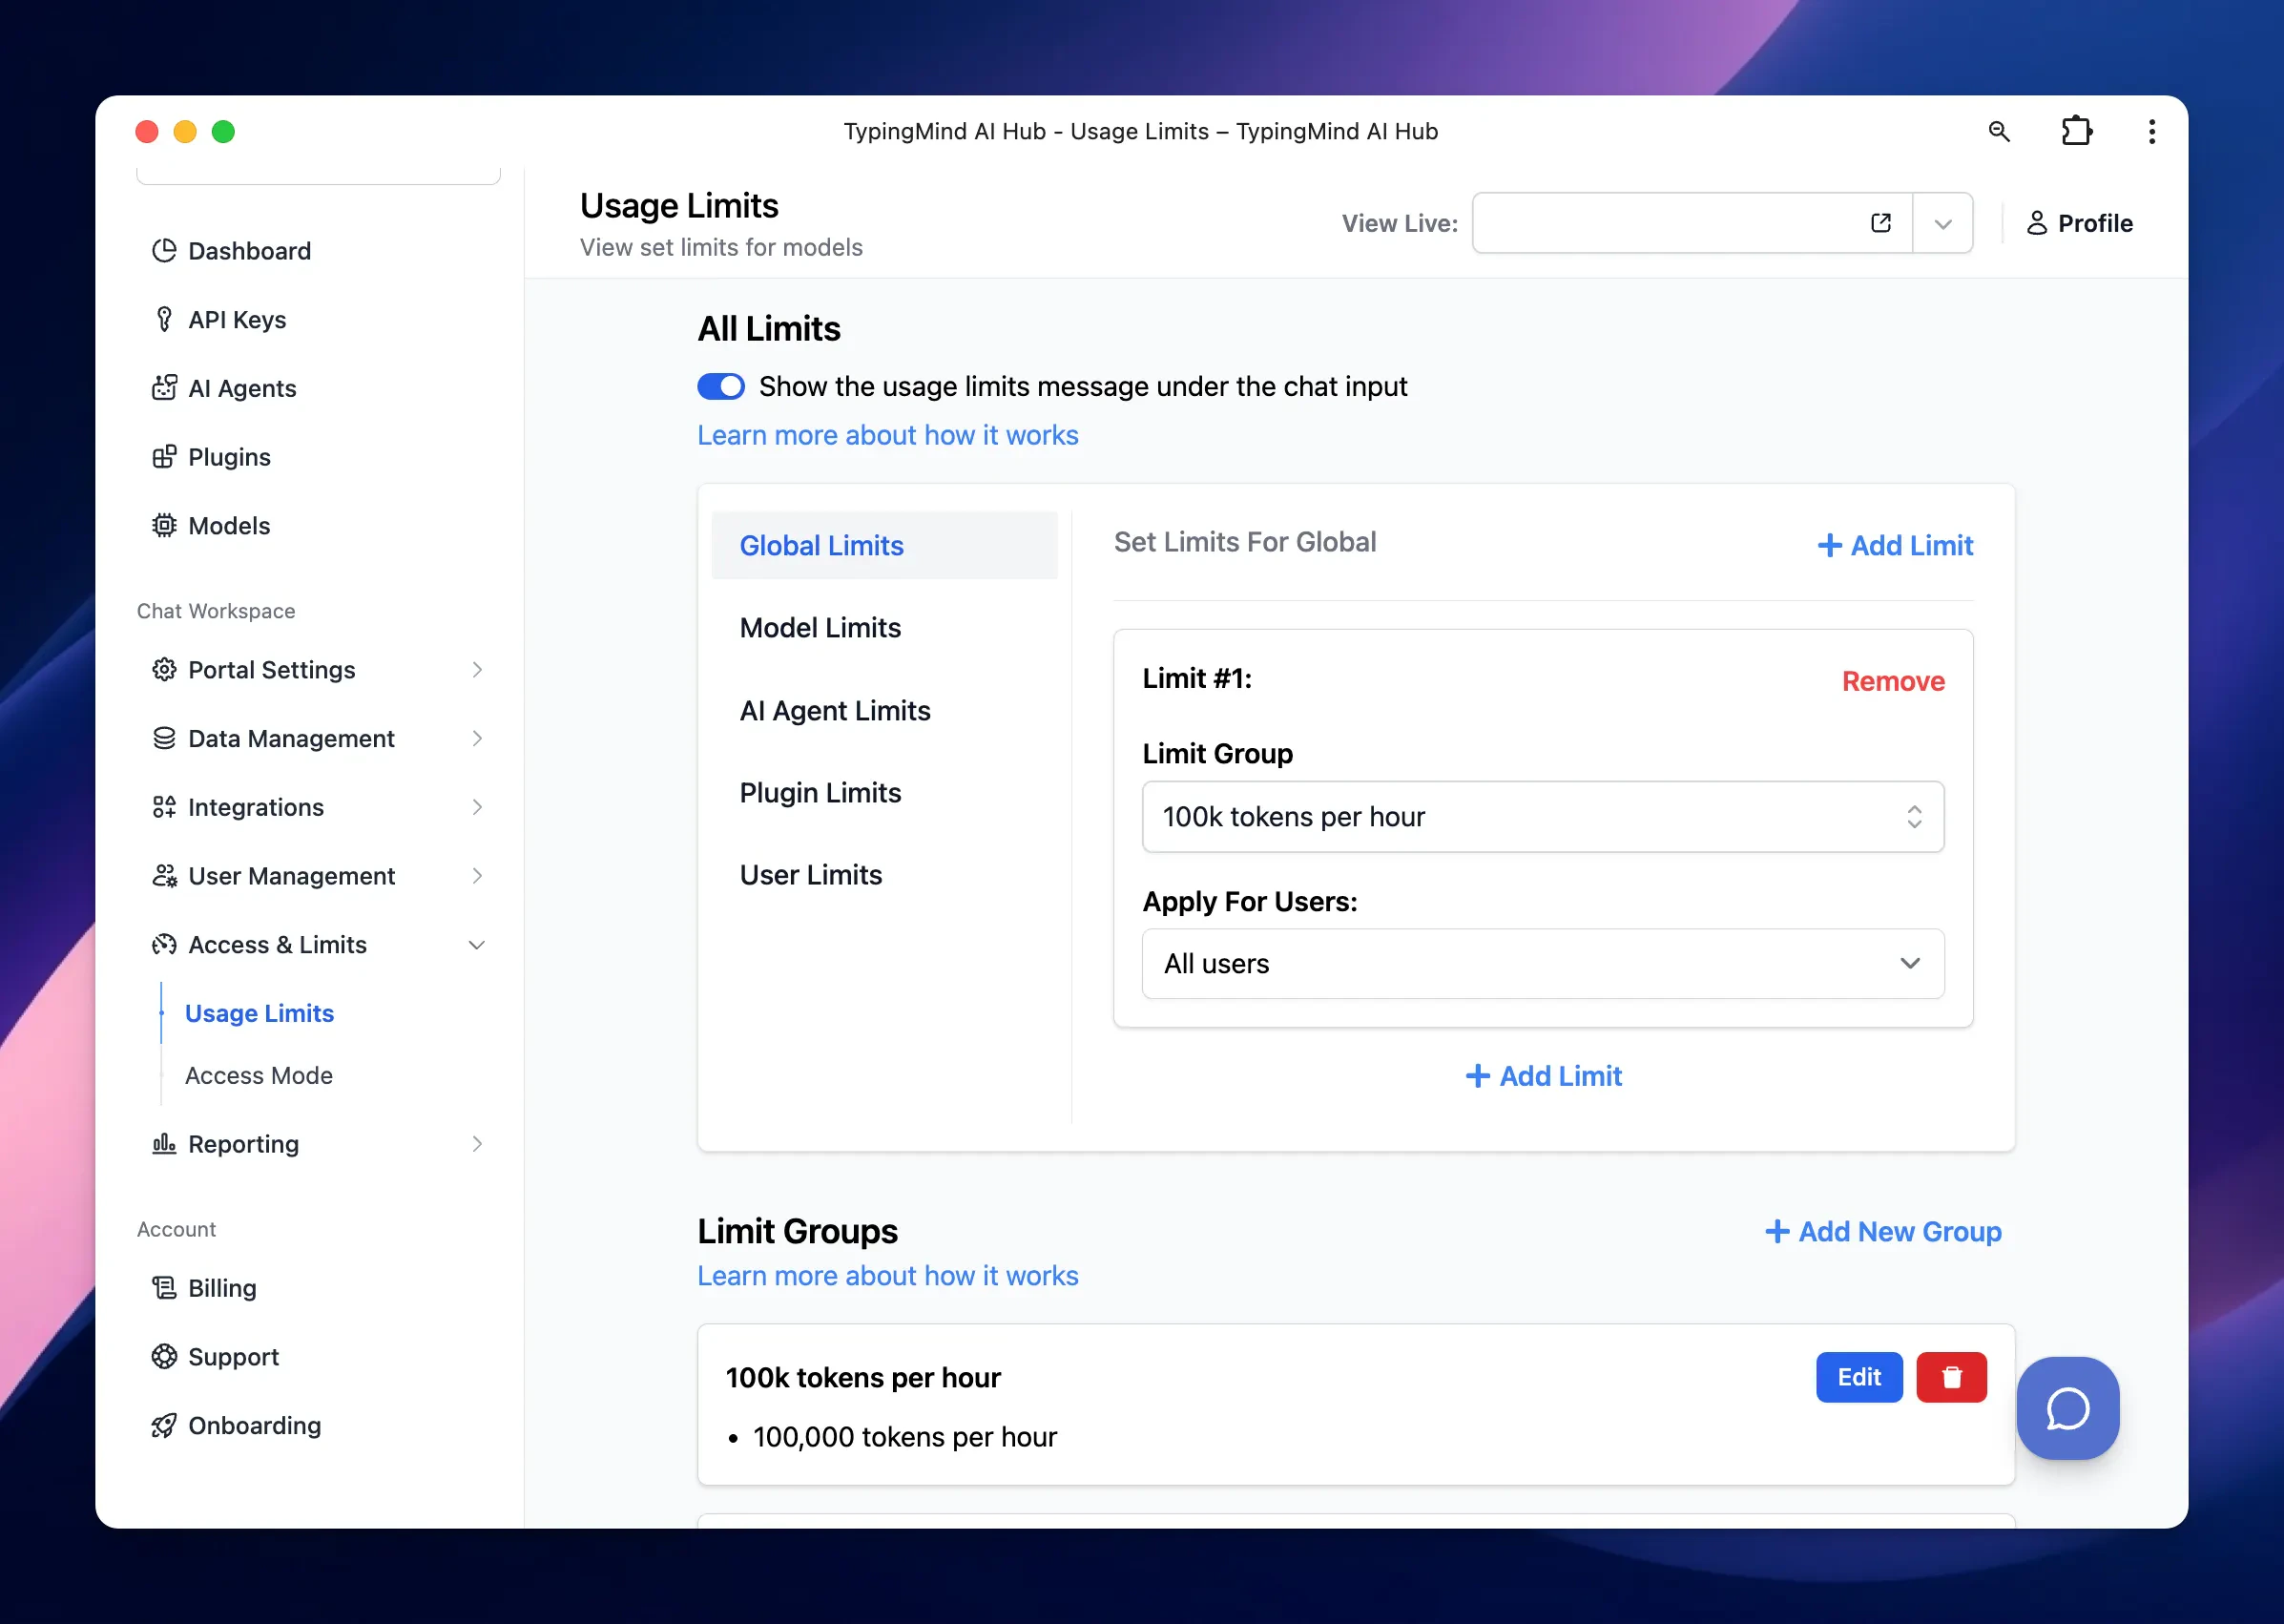The width and height of the screenshot is (2284, 1624).
Task: Click the Profile user icon
Action: [2037, 223]
